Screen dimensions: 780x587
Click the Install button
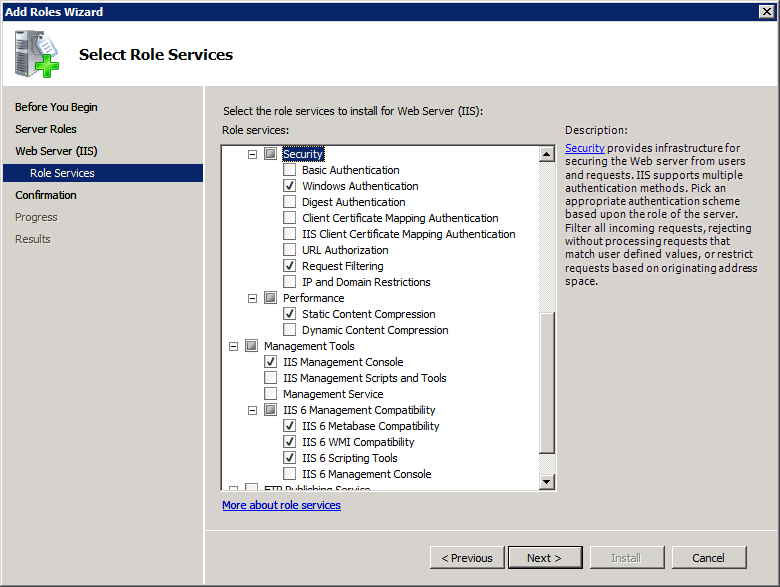pos(626,558)
